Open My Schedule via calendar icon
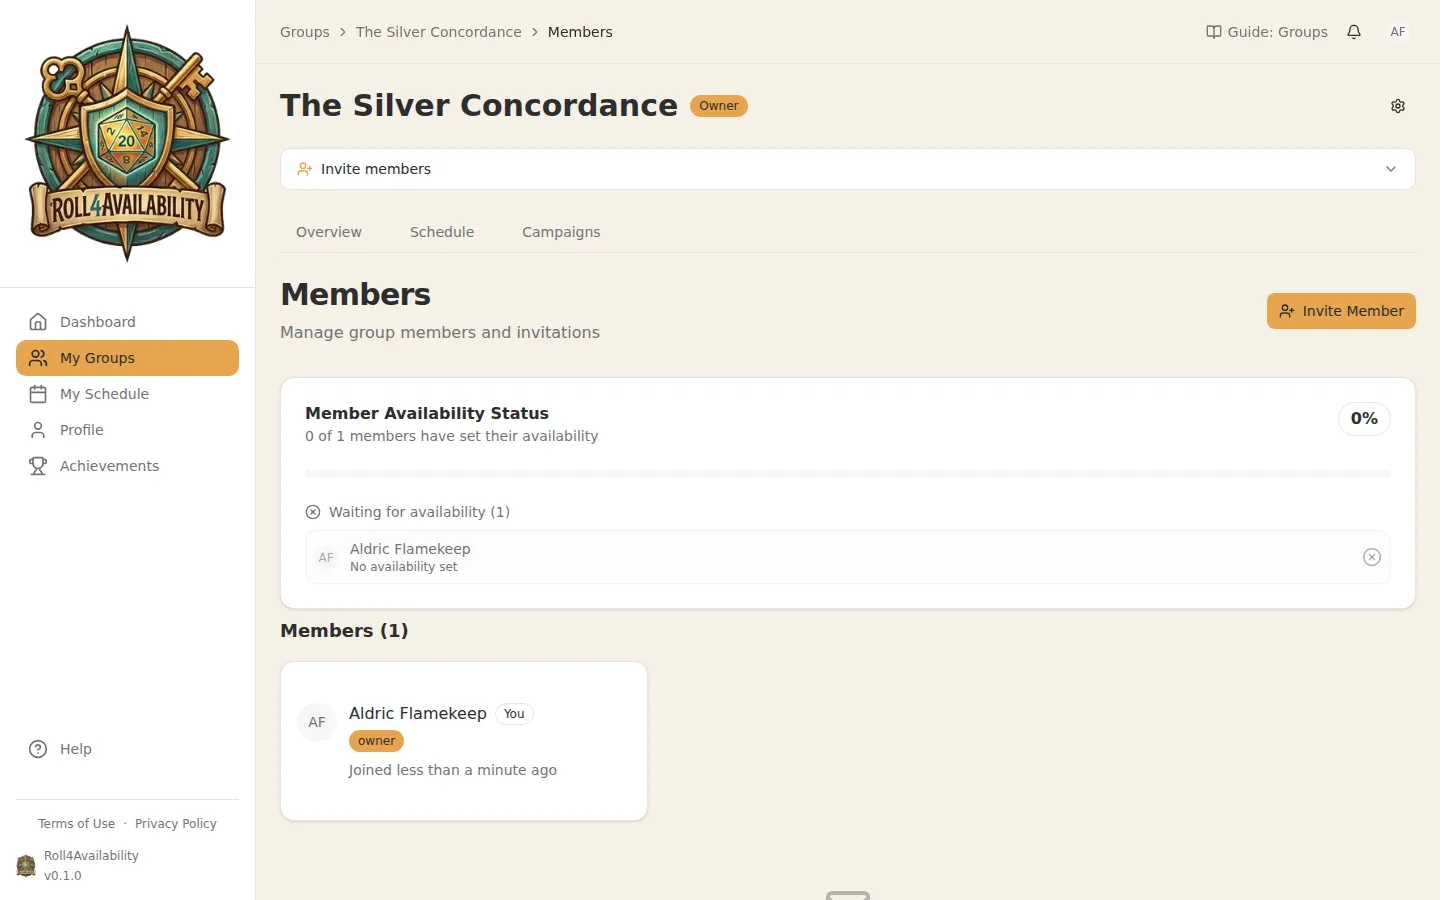 pyautogui.click(x=38, y=393)
